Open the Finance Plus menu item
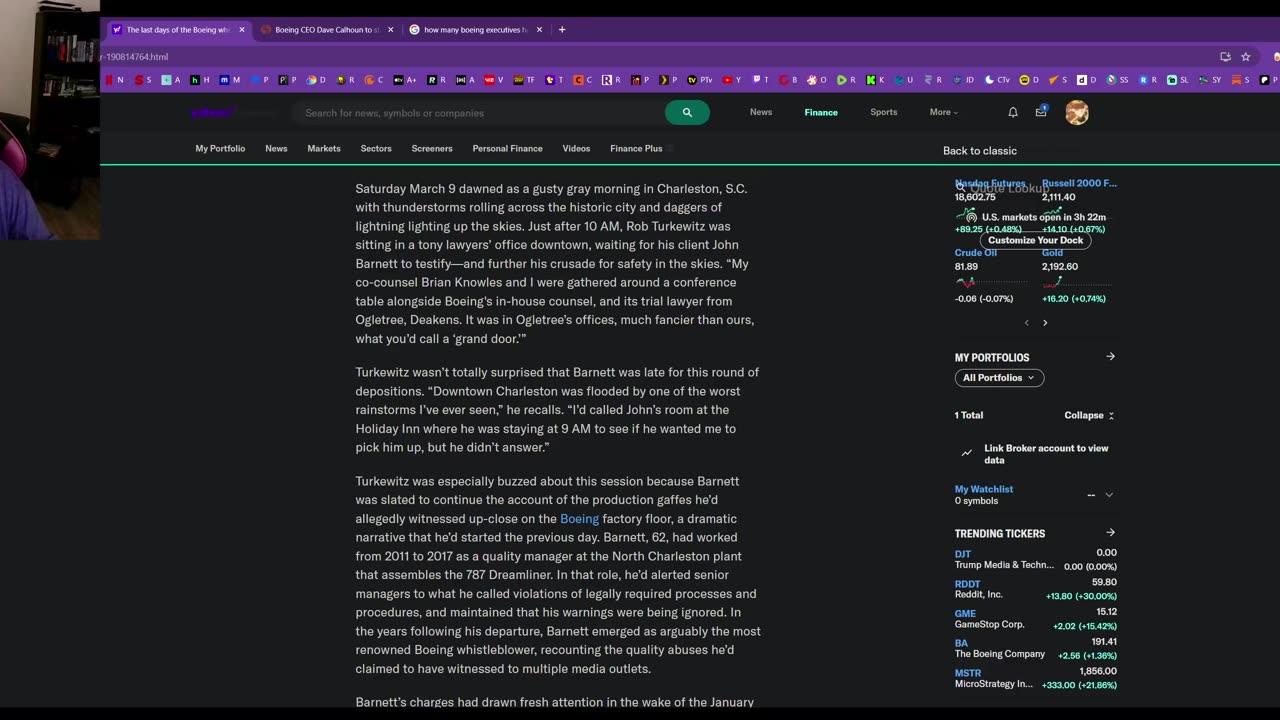The height and width of the screenshot is (720, 1280). pos(636,148)
